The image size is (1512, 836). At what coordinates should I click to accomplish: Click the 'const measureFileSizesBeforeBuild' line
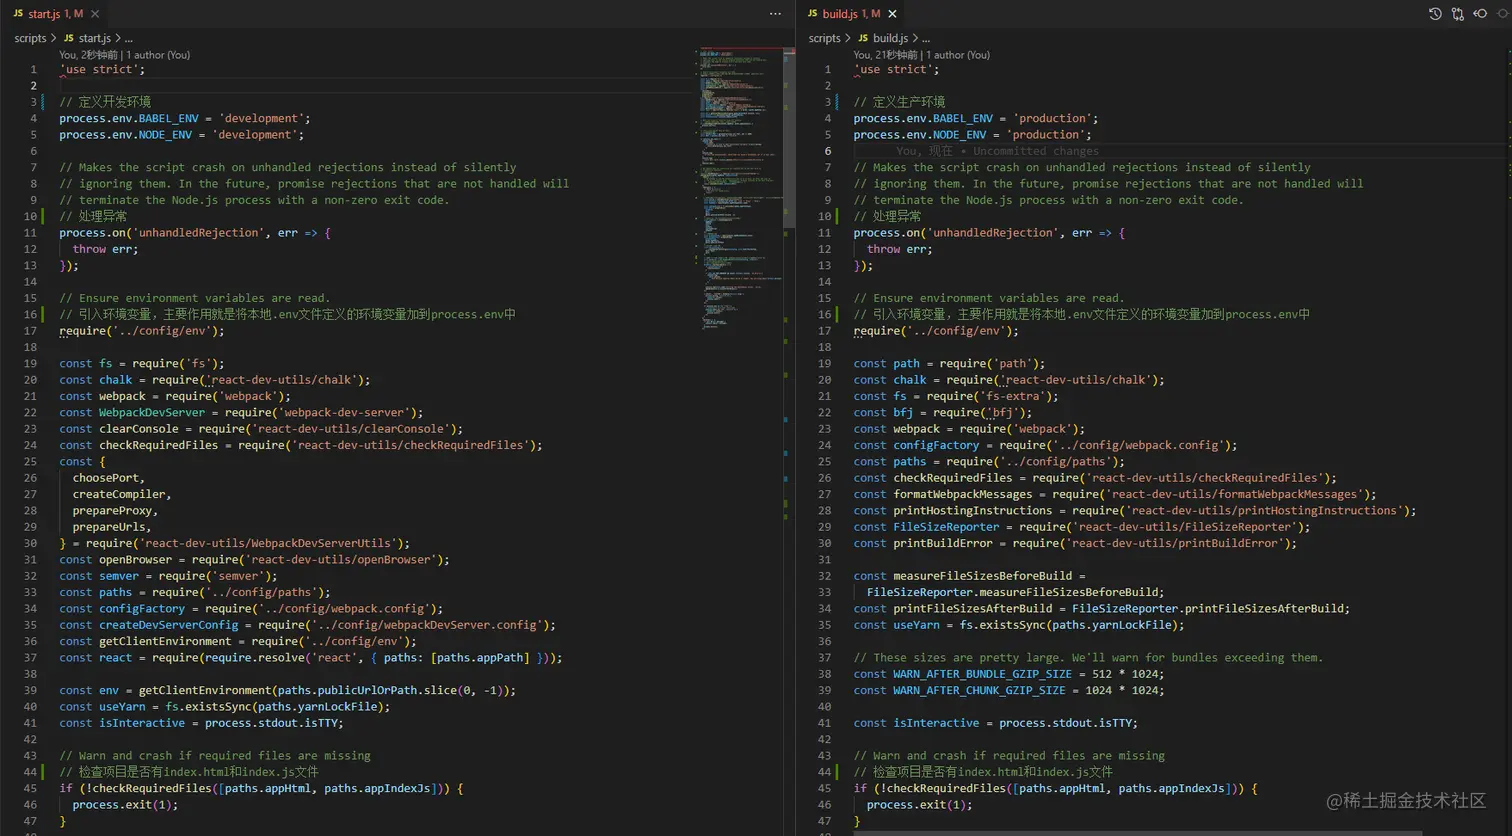point(970,576)
